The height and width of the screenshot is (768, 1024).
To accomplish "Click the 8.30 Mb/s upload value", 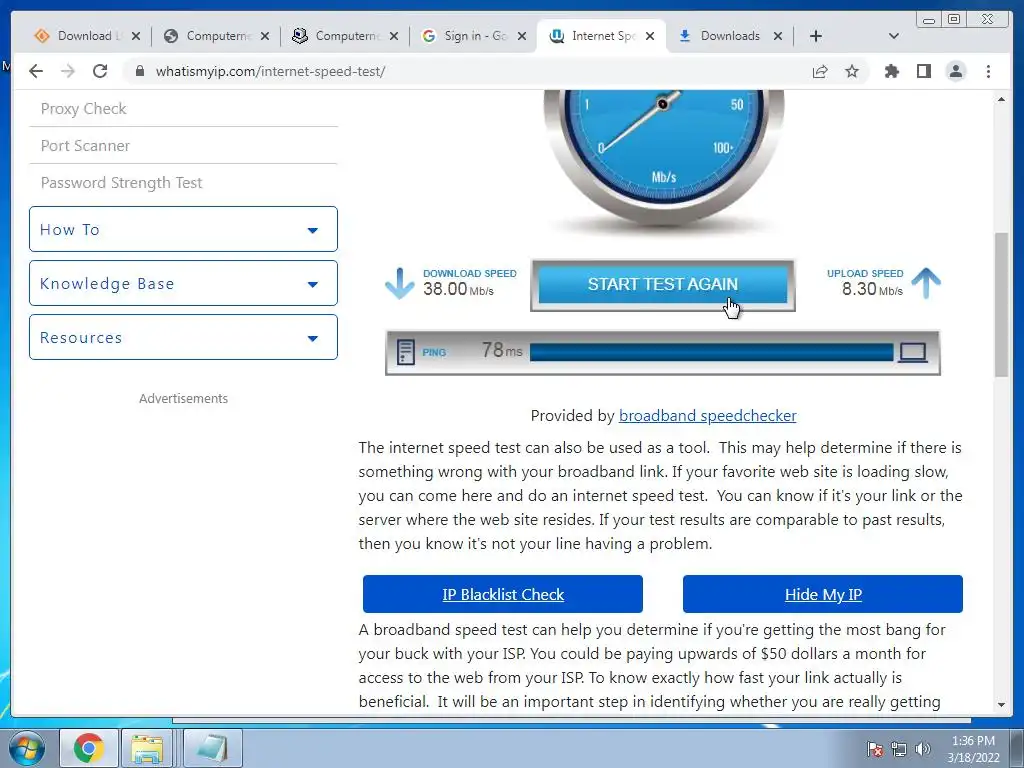I will click(872, 289).
